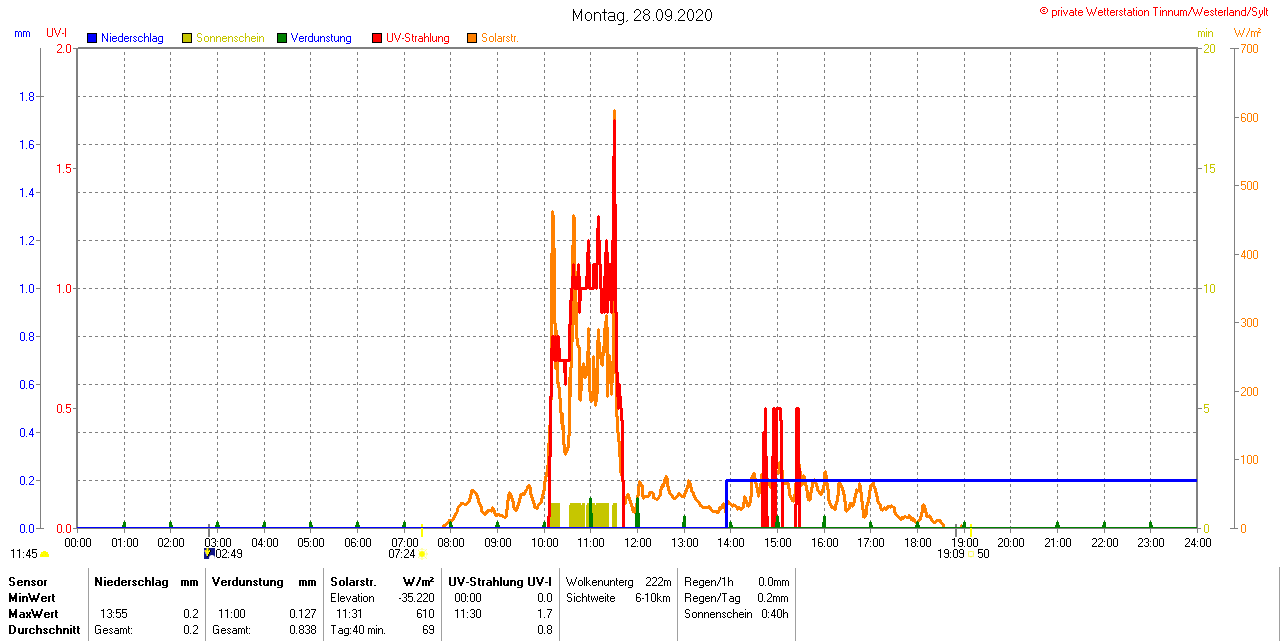Click the 08:00 time axis label

[x=451, y=543]
